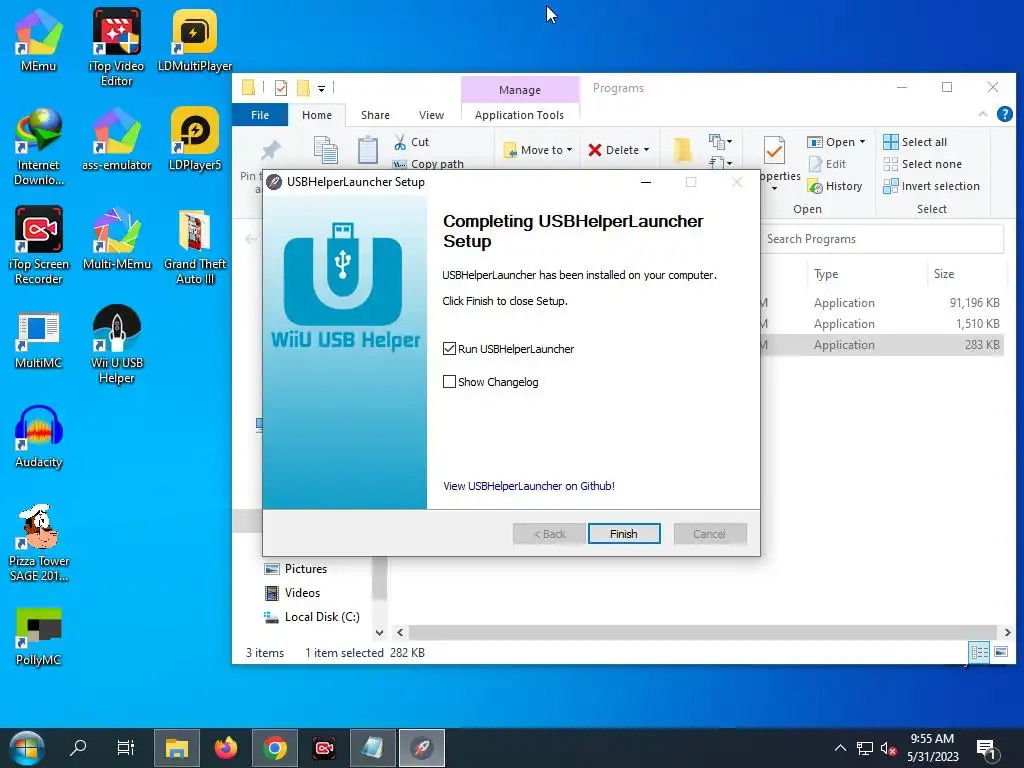Click navigation pane scroll down arrow
Screen dimensions: 1024x768
[x=379, y=632]
